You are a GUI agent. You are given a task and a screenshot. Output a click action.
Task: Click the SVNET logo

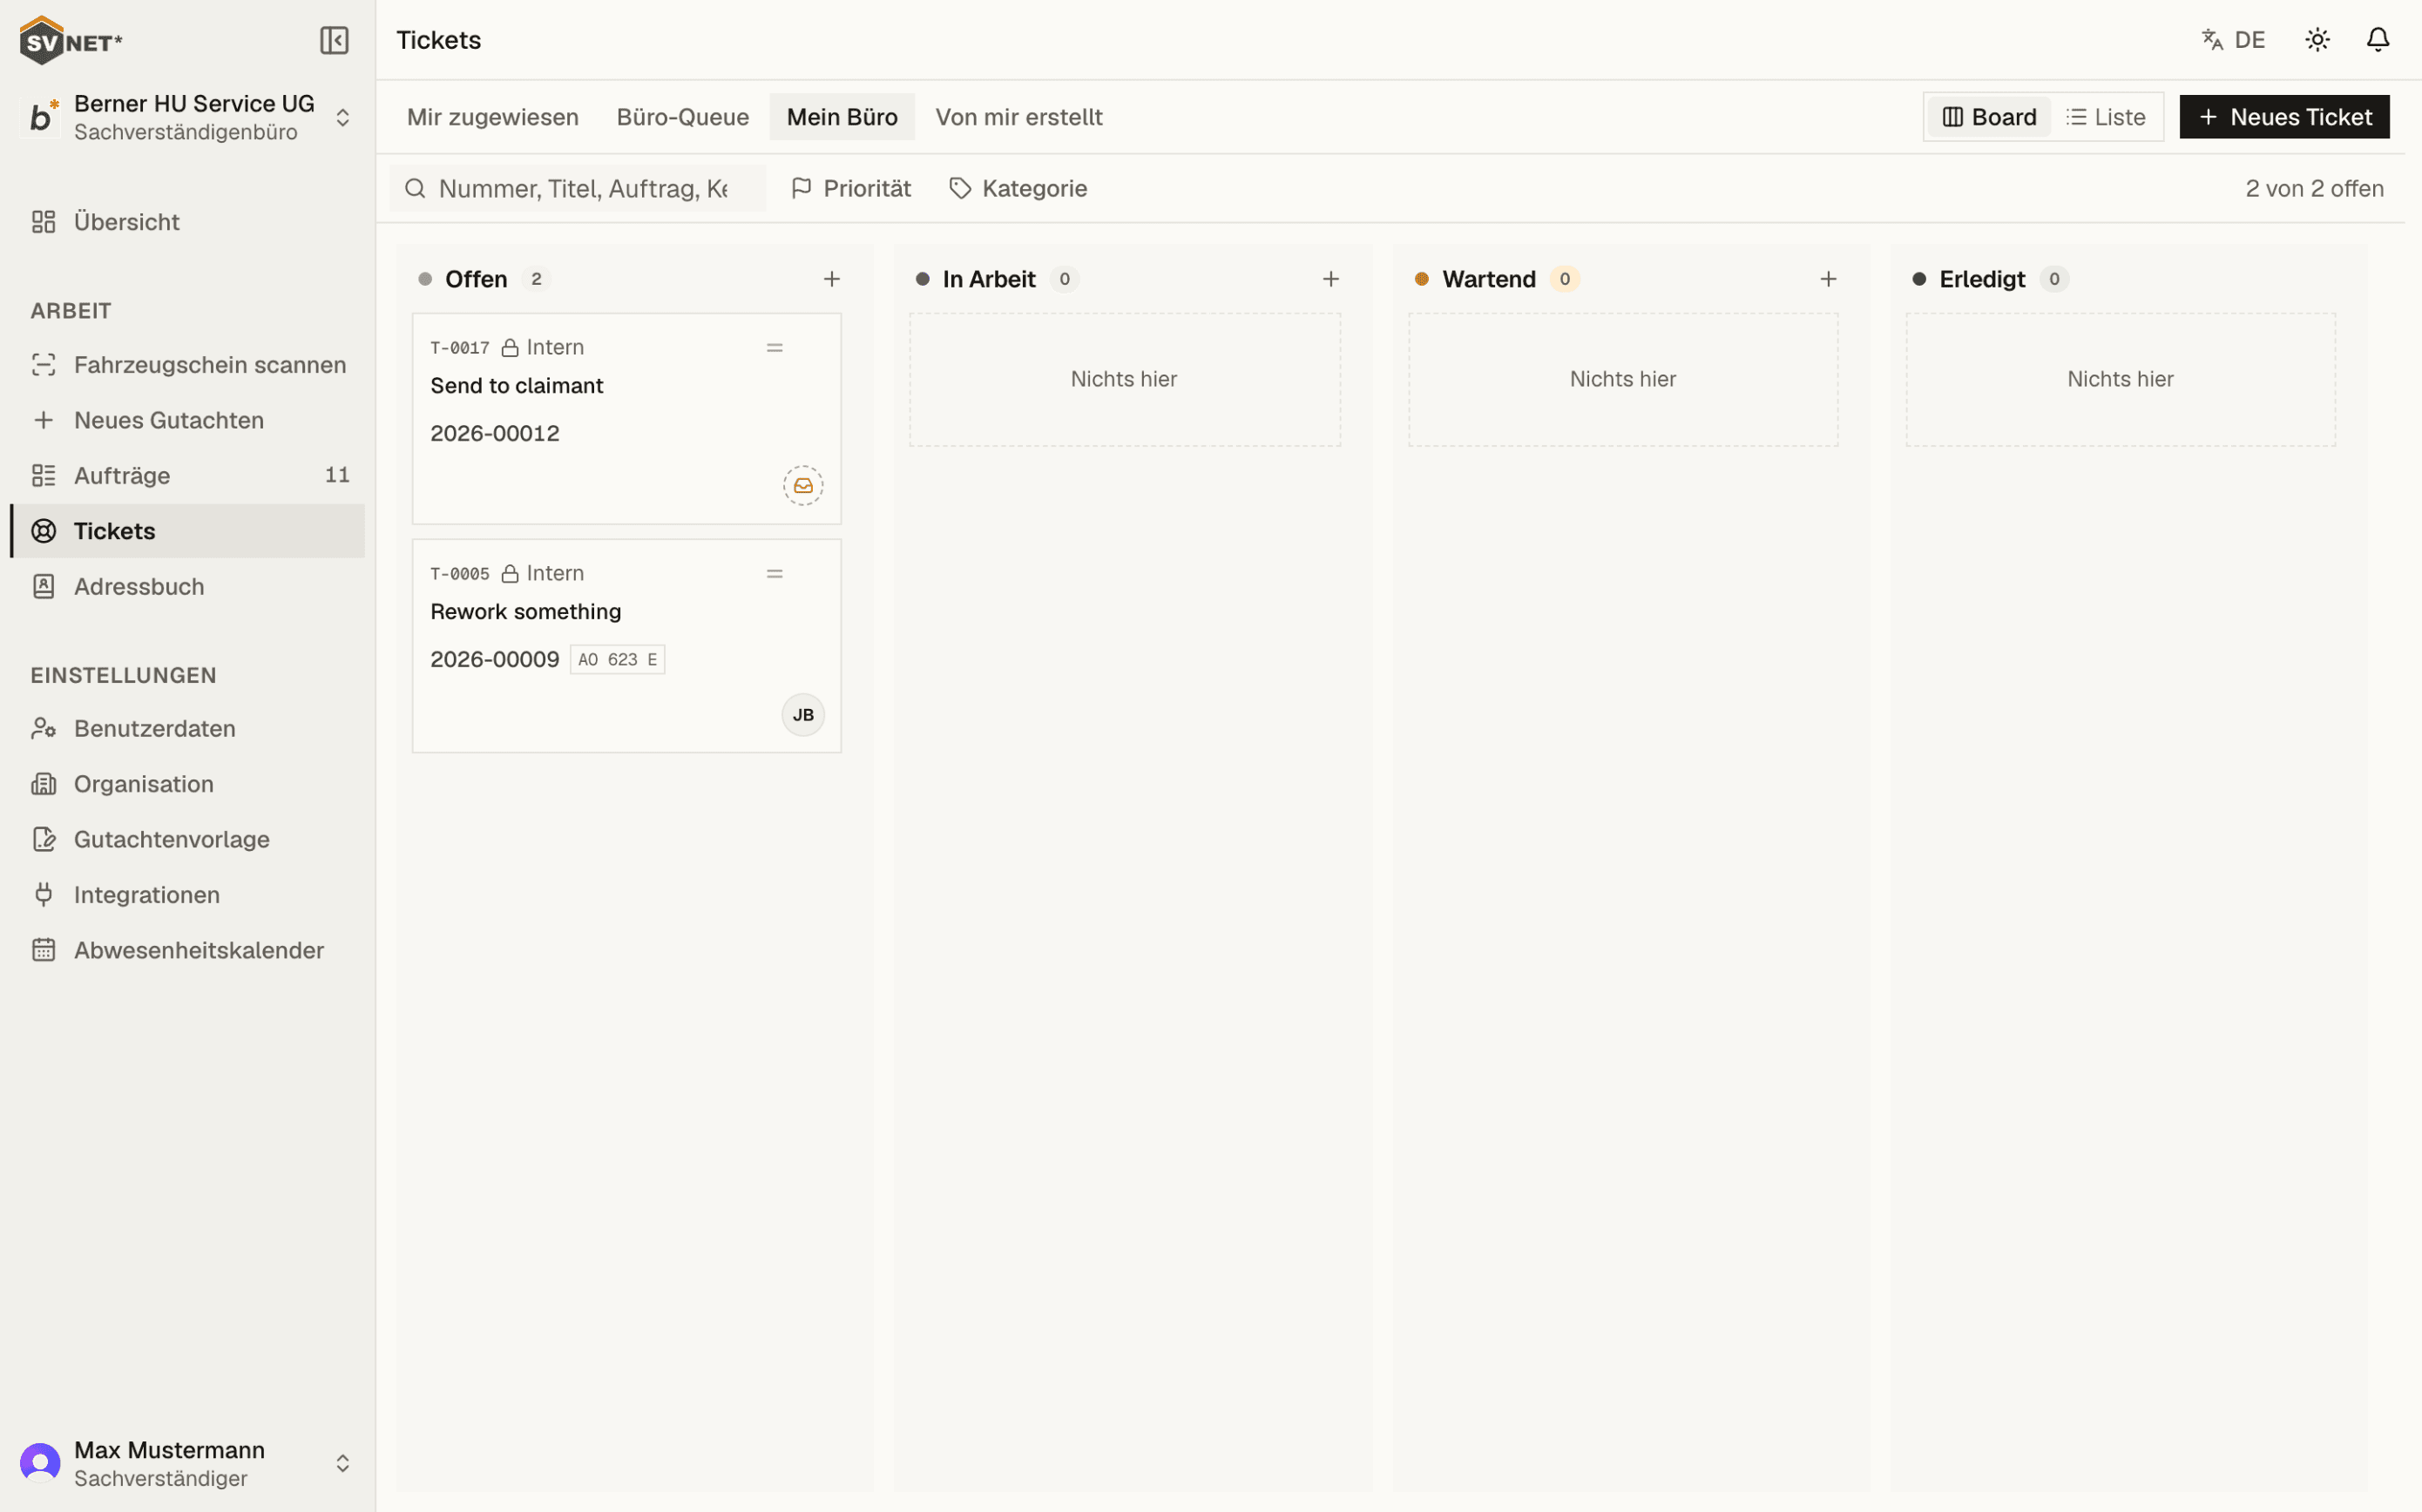tap(71, 41)
